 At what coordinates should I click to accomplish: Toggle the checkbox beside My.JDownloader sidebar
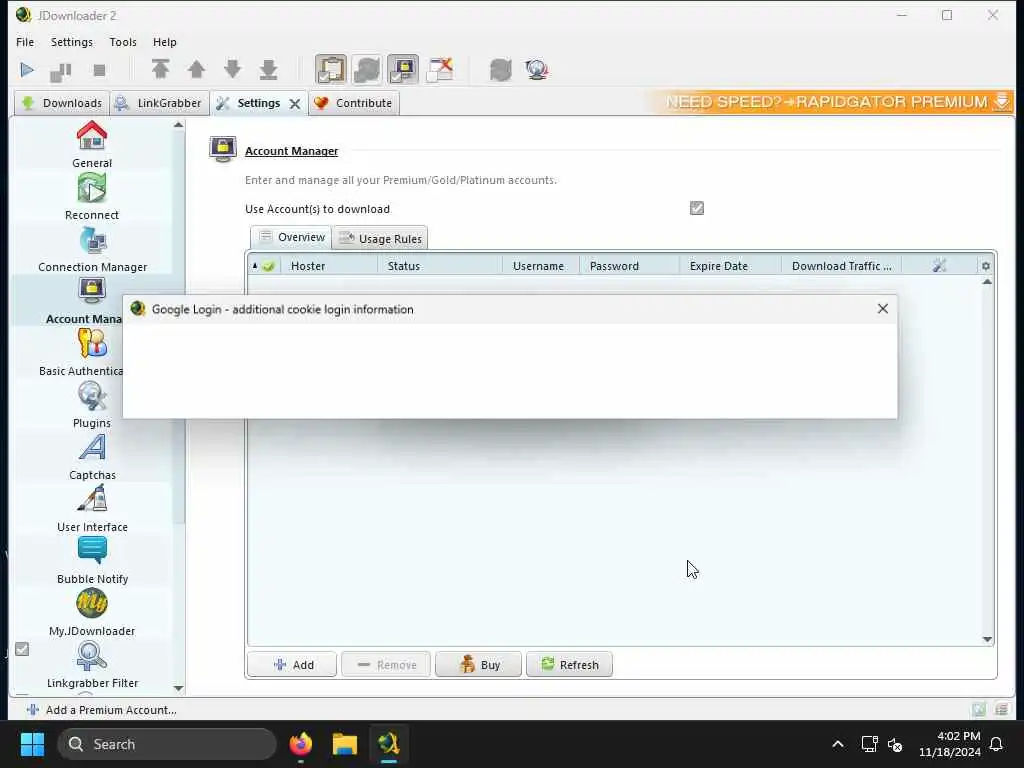pos(22,649)
